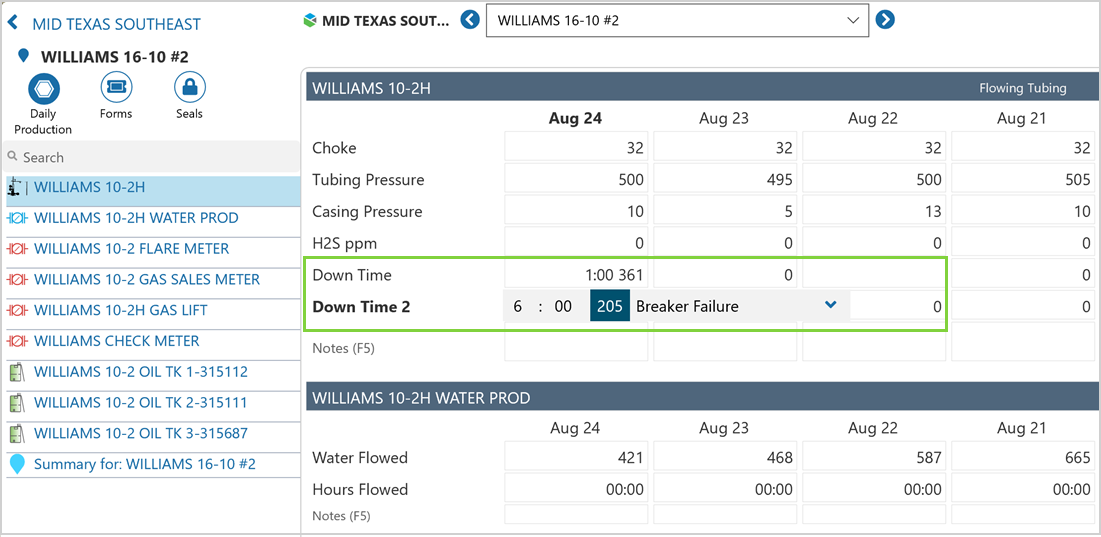Click the Daily Production icon
Screen dimensions: 1101x537
click(43, 90)
